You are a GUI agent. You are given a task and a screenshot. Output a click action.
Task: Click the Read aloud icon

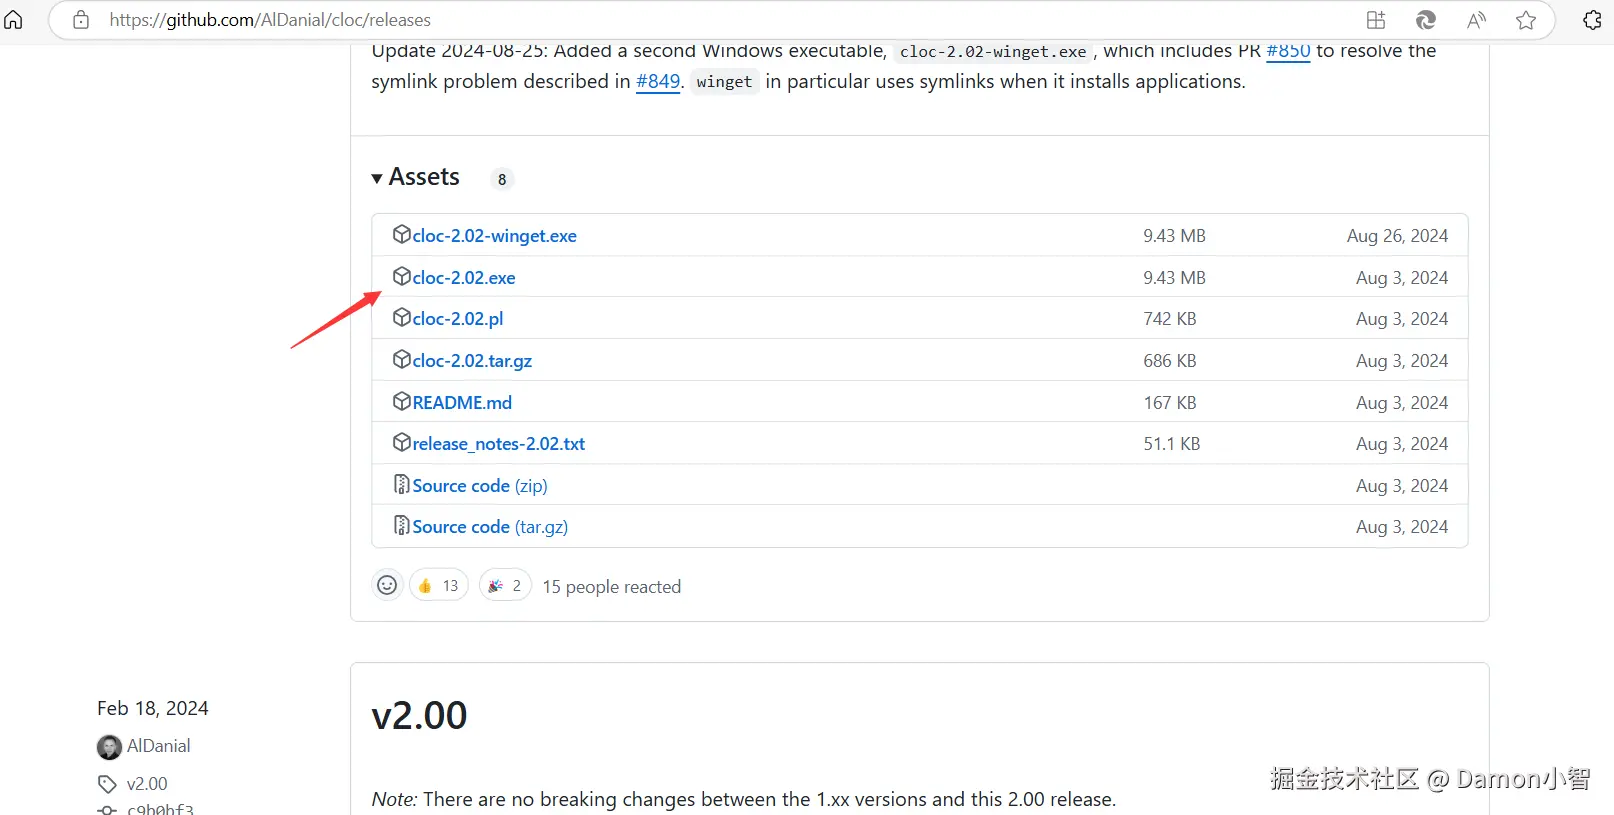1476,20
